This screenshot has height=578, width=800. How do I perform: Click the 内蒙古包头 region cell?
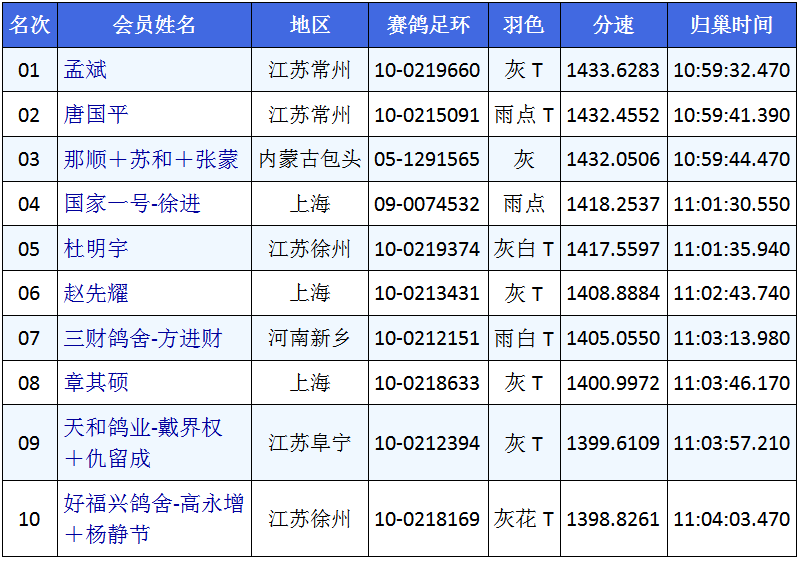pyautogui.click(x=310, y=159)
